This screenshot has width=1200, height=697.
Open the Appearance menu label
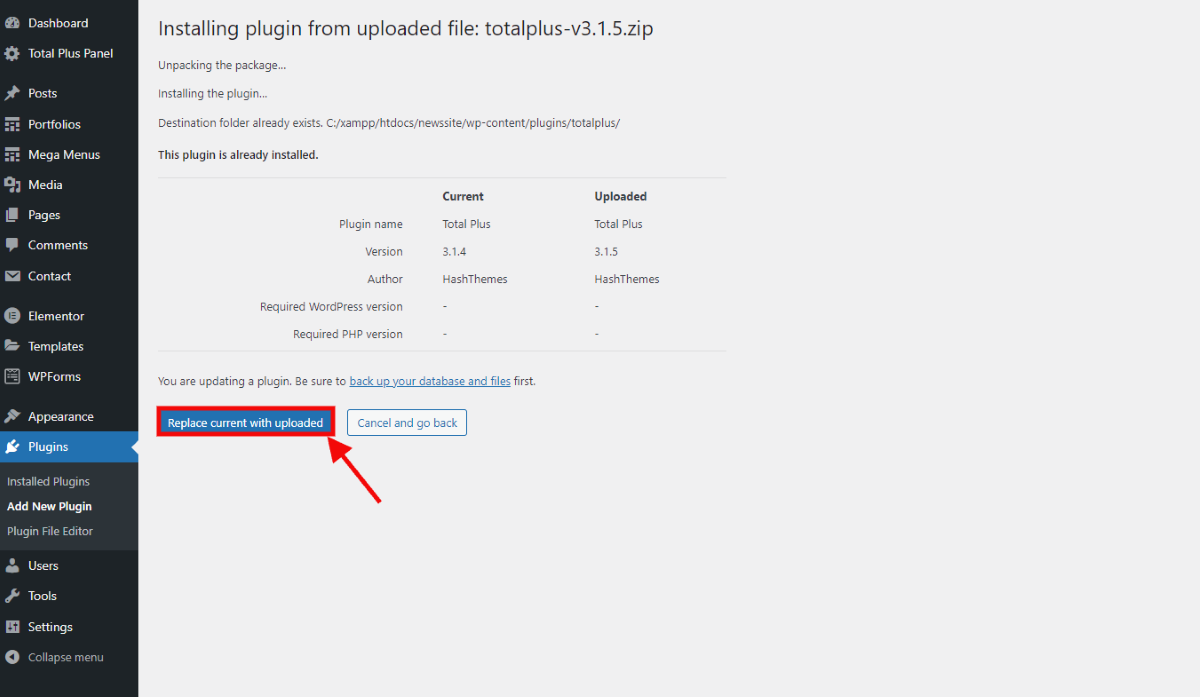[61, 416]
